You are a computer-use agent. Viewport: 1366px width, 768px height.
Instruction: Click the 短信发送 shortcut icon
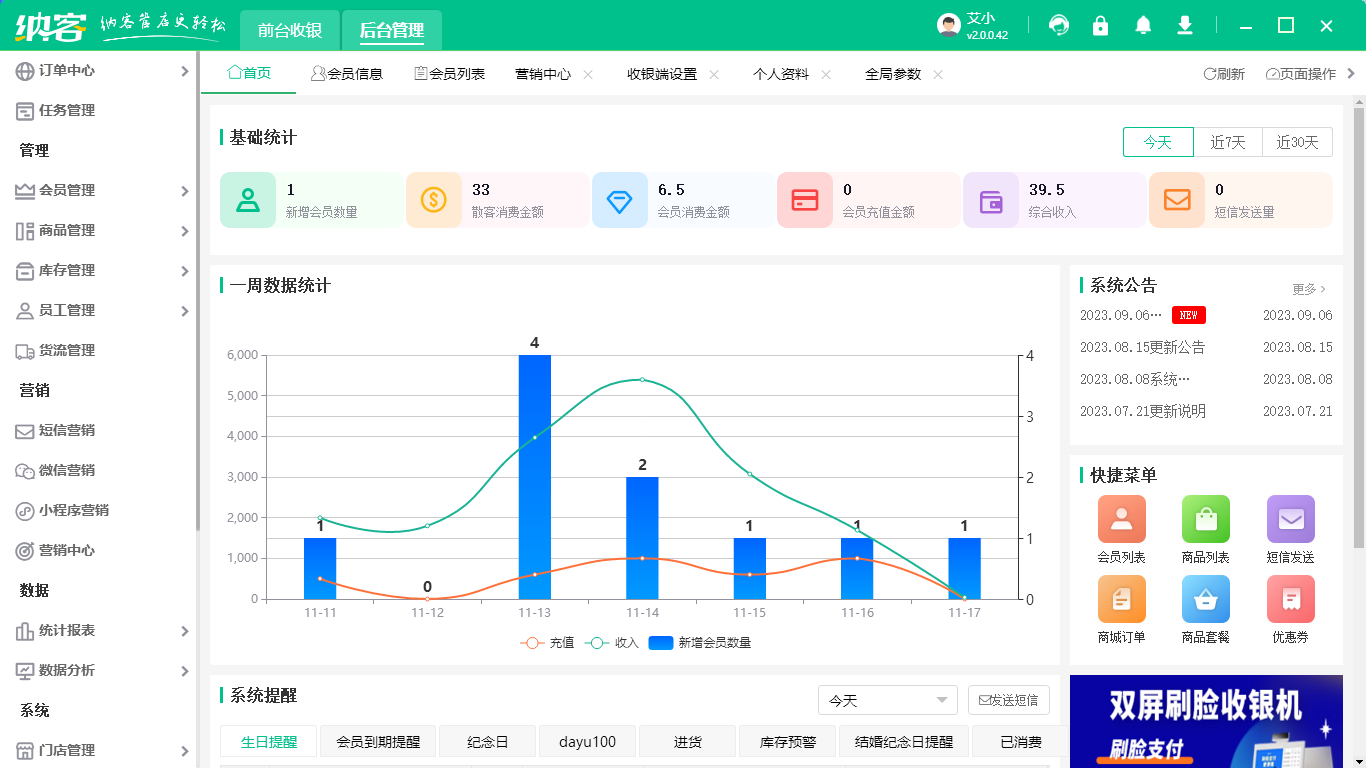pyautogui.click(x=1290, y=520)
